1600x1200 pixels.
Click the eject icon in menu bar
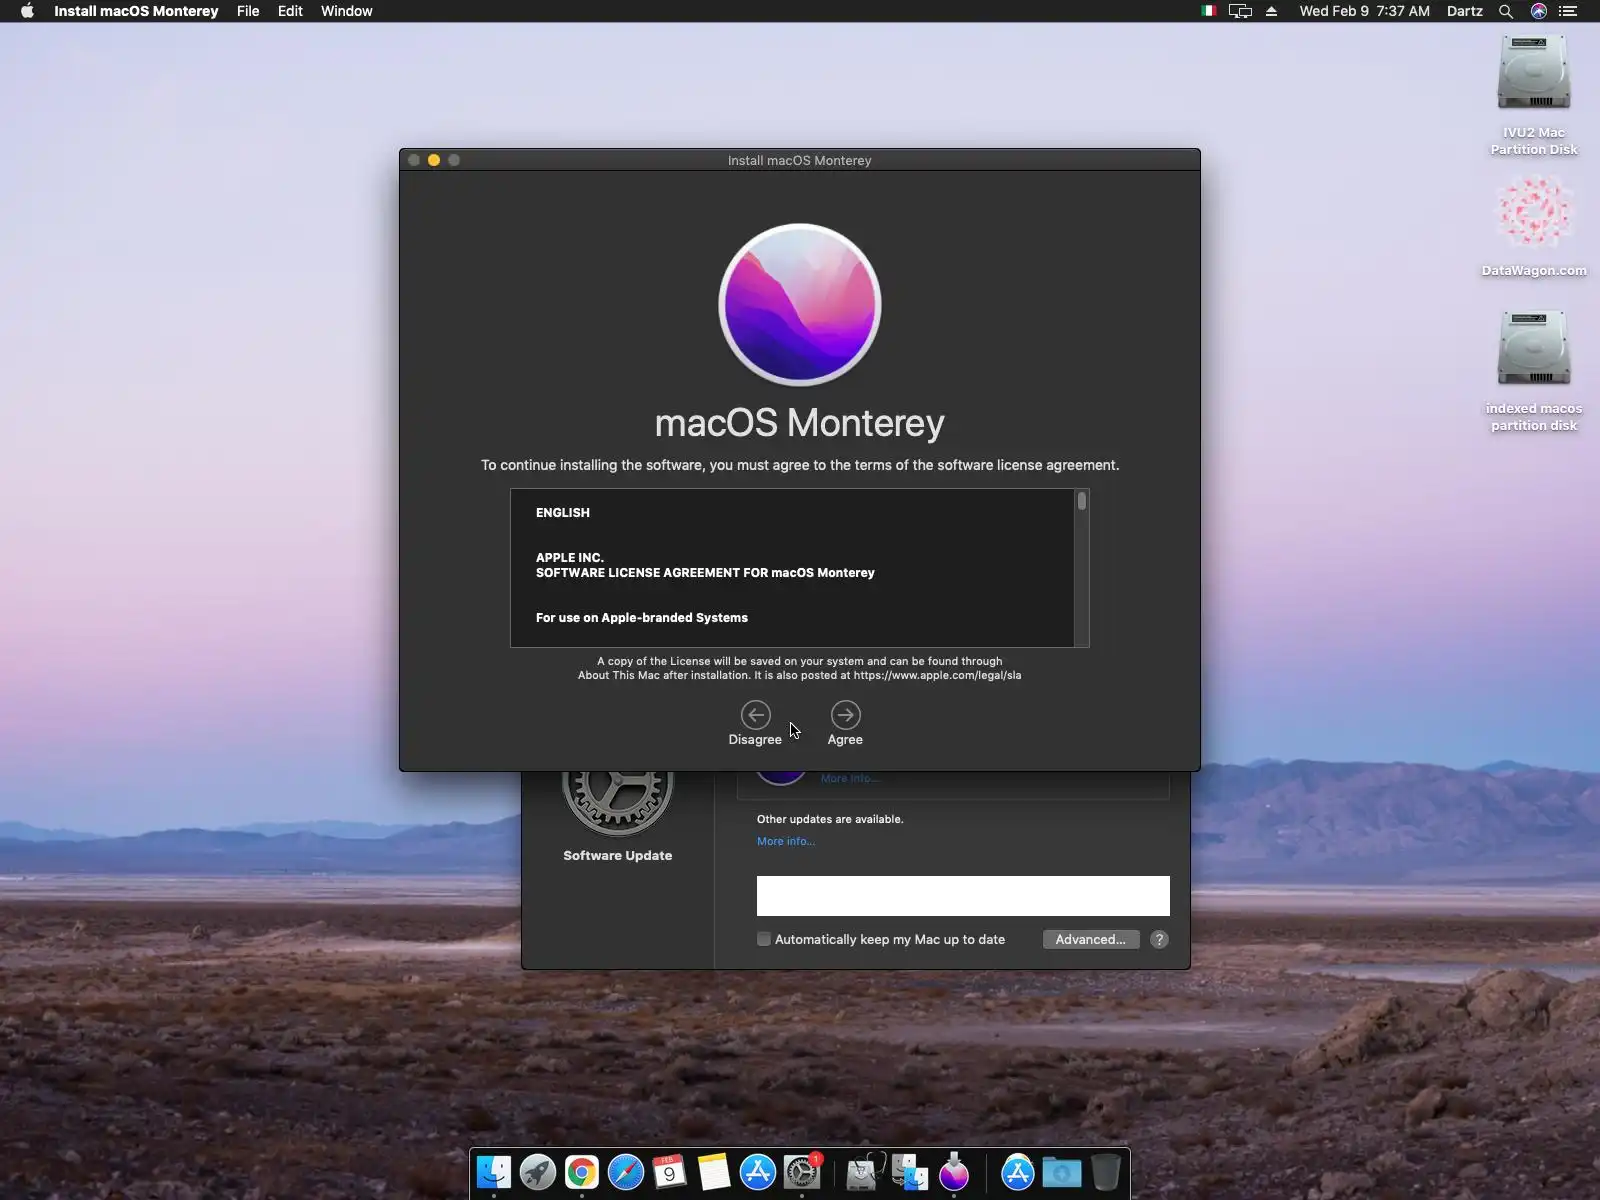tap(1272, 11)
